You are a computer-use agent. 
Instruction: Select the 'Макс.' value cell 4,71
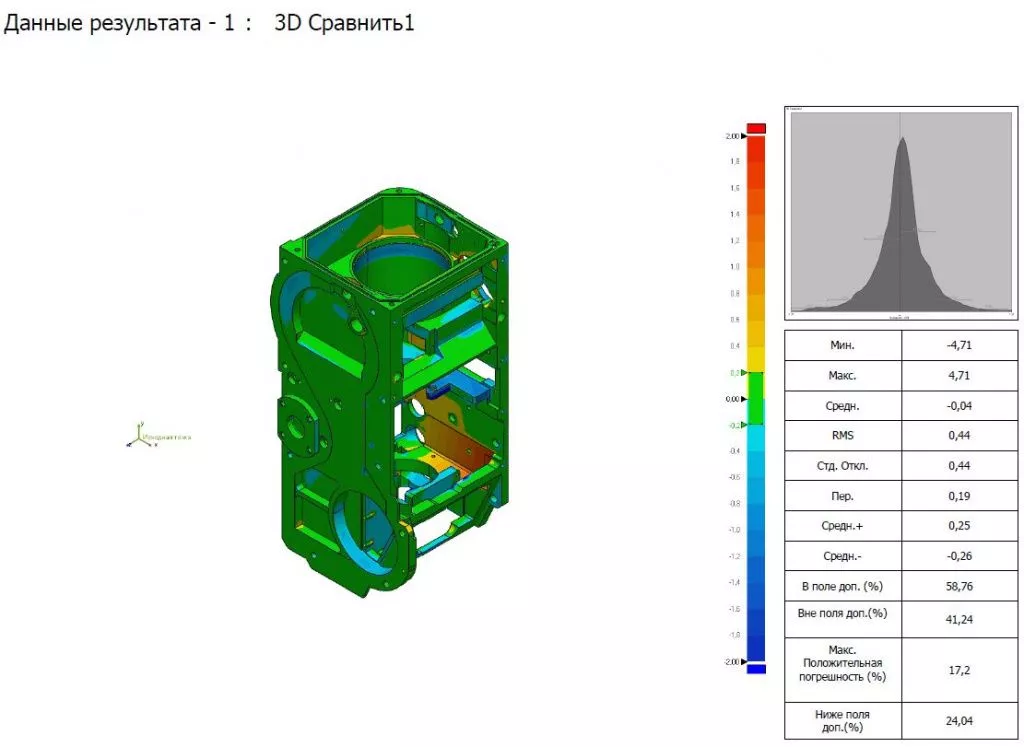(x=959, y=376)
